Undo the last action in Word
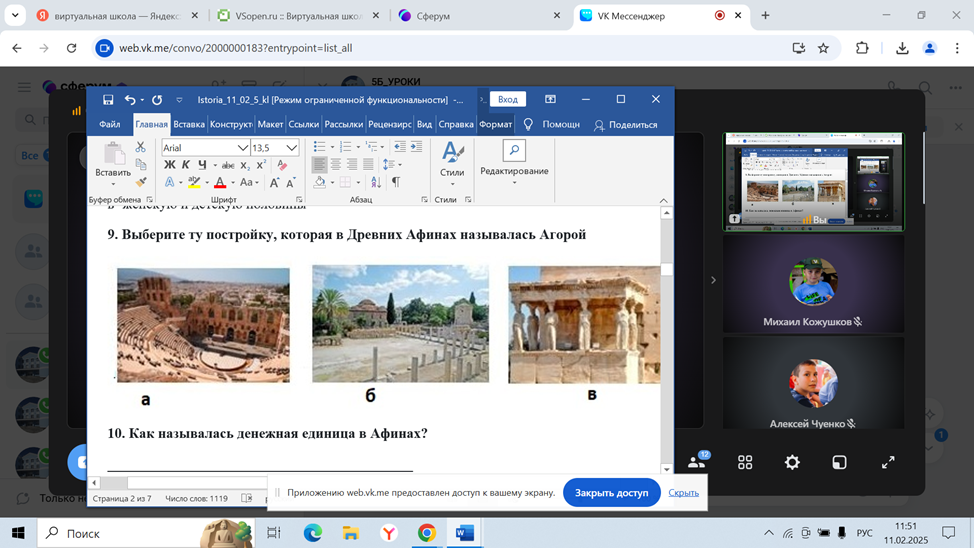This screenshot has width=974, height=548. (x=130, y=99)
